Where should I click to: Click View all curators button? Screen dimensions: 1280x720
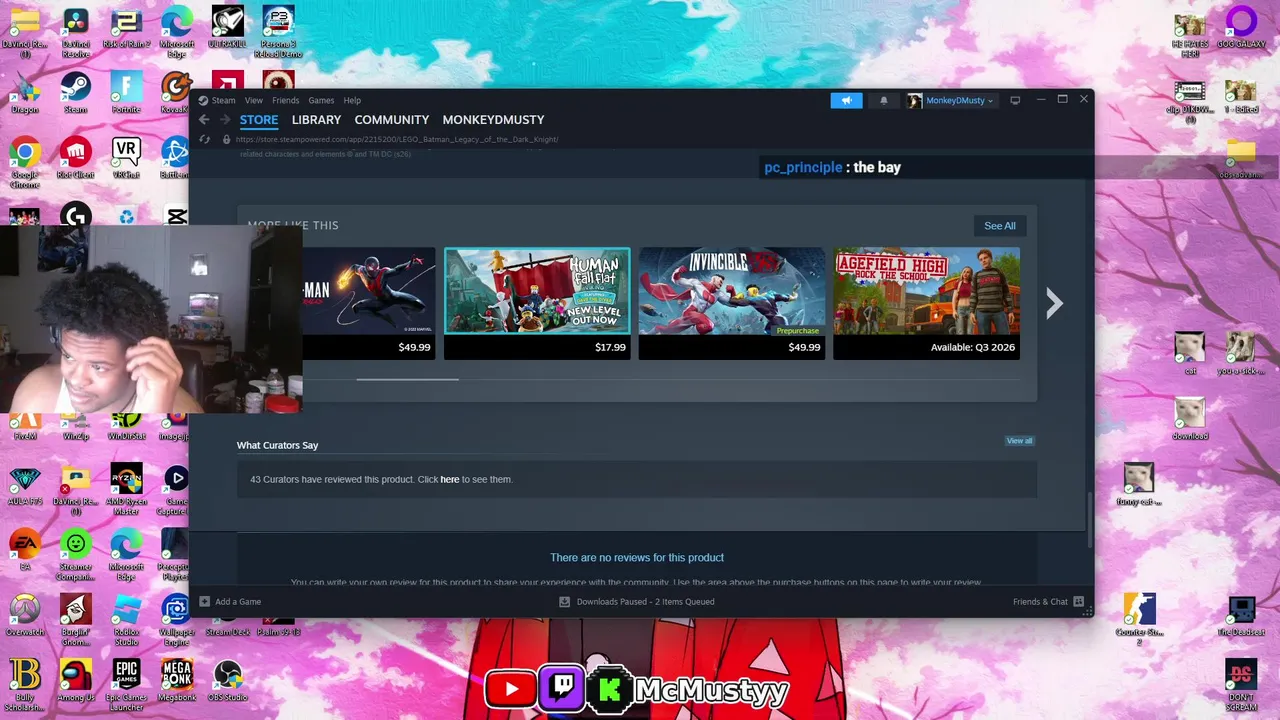(1019, 441)
